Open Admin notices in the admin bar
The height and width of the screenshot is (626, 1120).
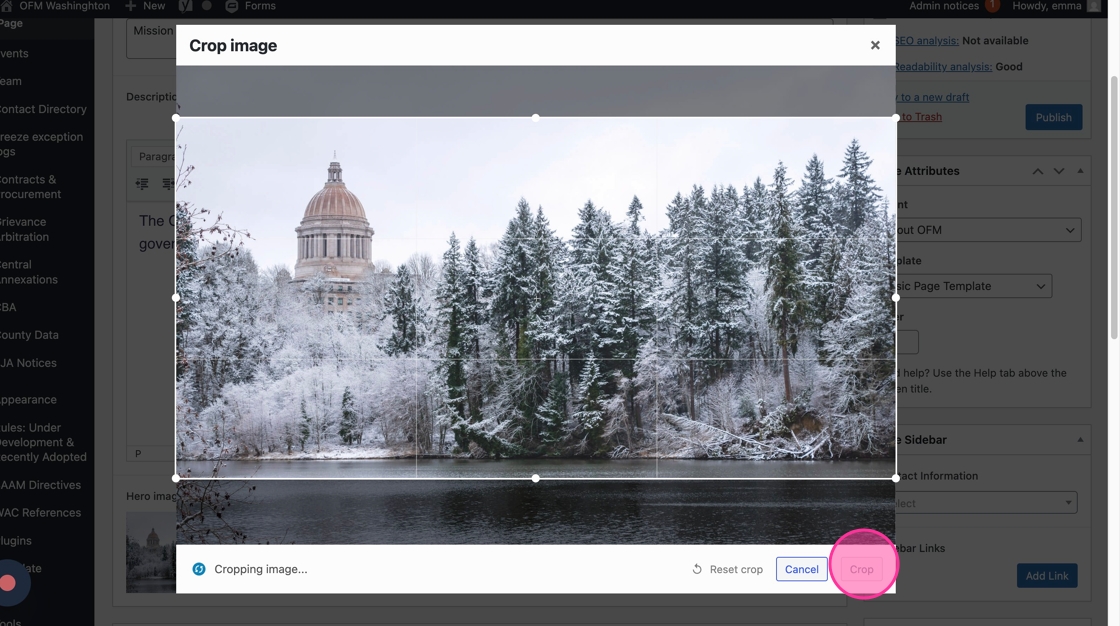(x=944, y=6)
